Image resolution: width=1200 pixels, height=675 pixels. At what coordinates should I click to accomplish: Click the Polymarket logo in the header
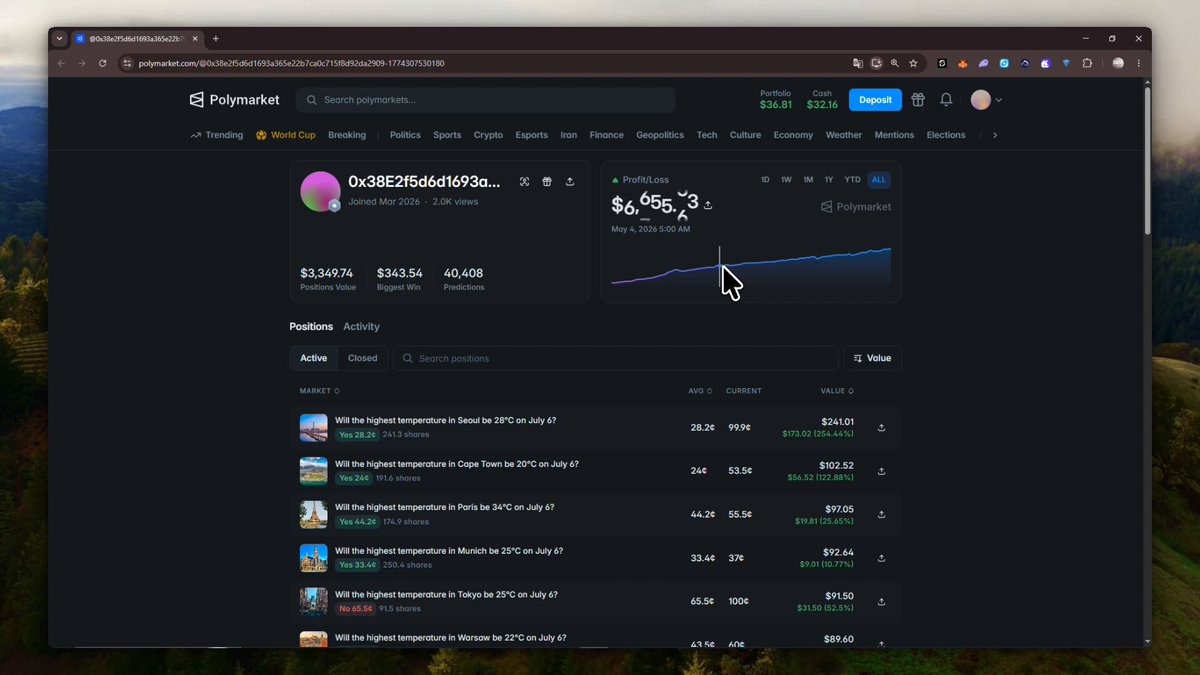[234, 100]
